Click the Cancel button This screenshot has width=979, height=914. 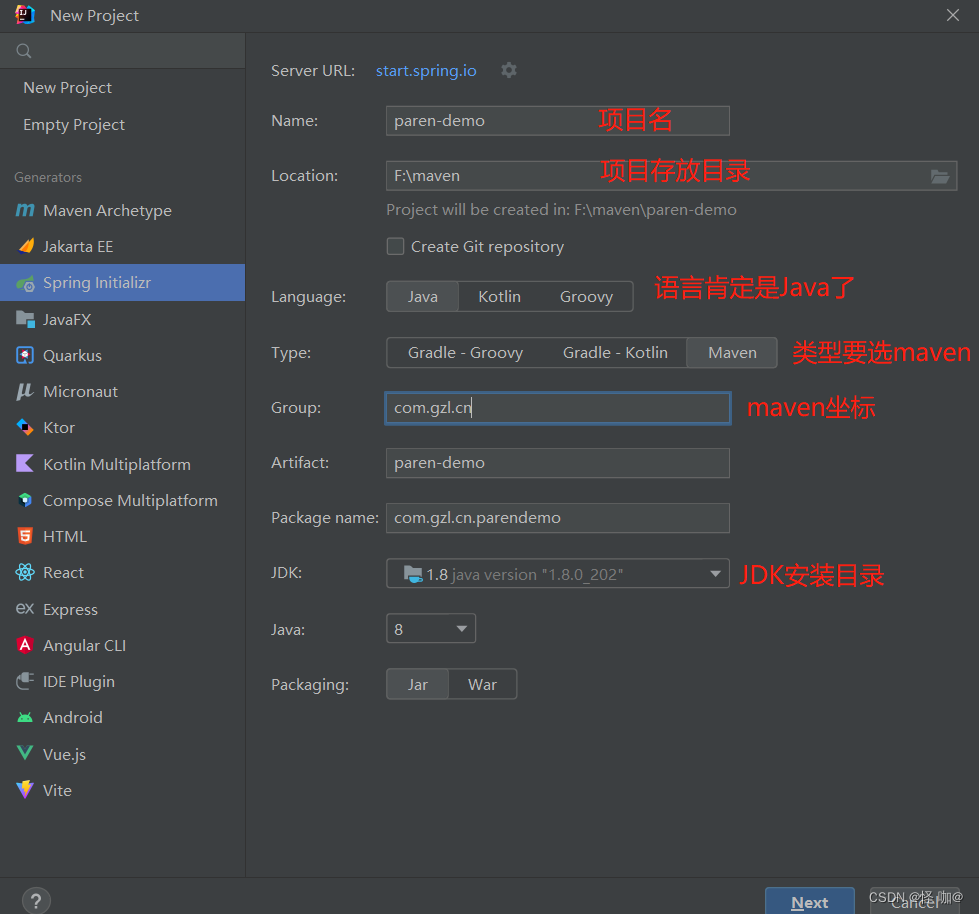pos(915,902)
